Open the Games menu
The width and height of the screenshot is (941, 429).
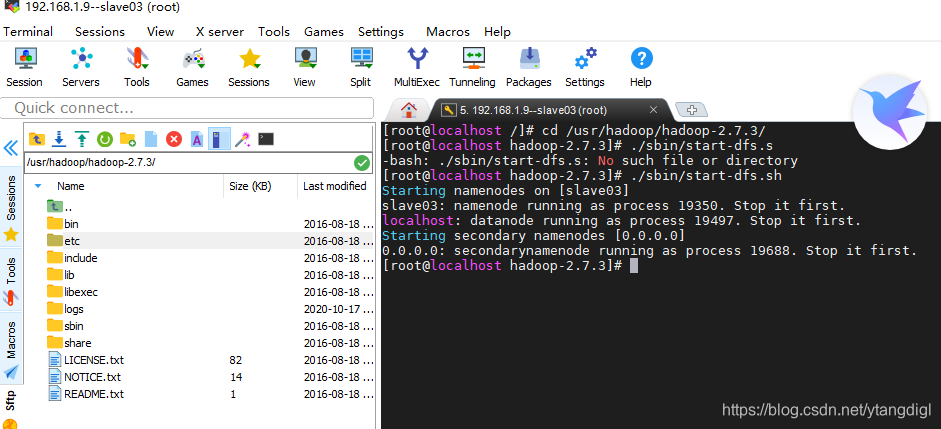point(323,32)
